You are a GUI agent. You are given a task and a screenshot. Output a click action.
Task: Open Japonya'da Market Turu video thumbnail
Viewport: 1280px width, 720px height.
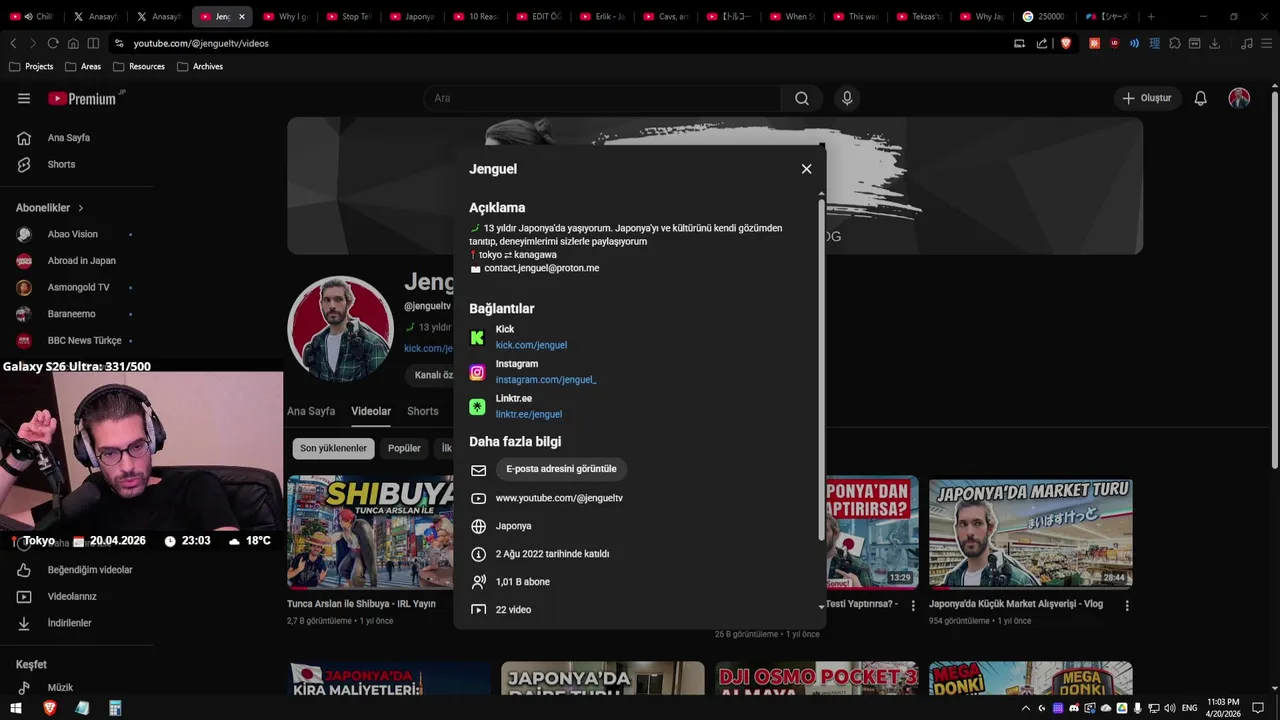coord(1030,533)
